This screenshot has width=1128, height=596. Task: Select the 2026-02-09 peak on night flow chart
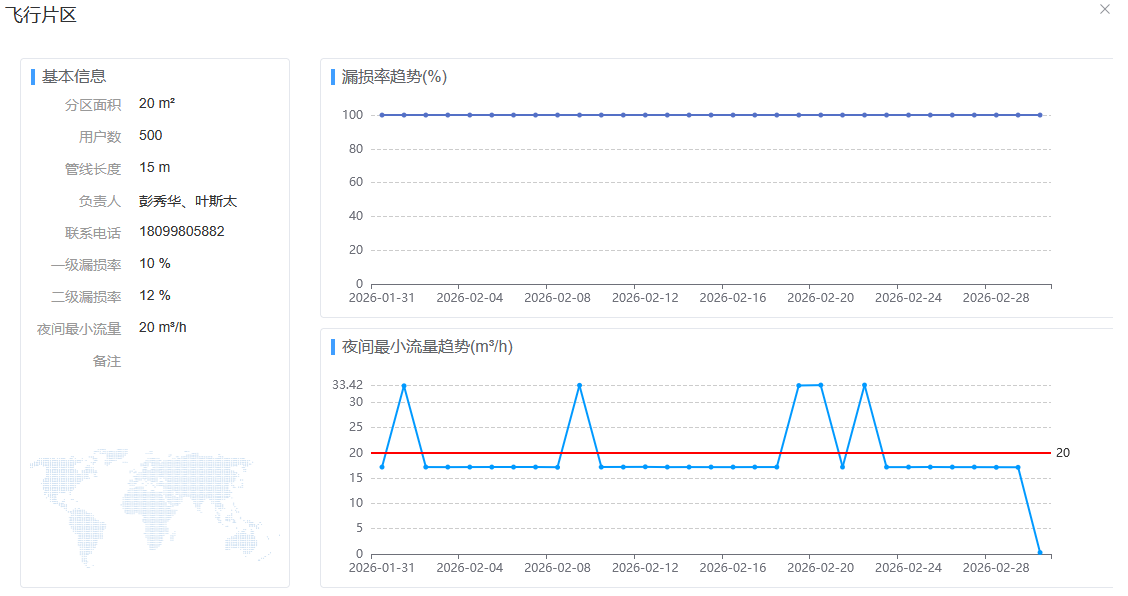click(x=579, y=385)
